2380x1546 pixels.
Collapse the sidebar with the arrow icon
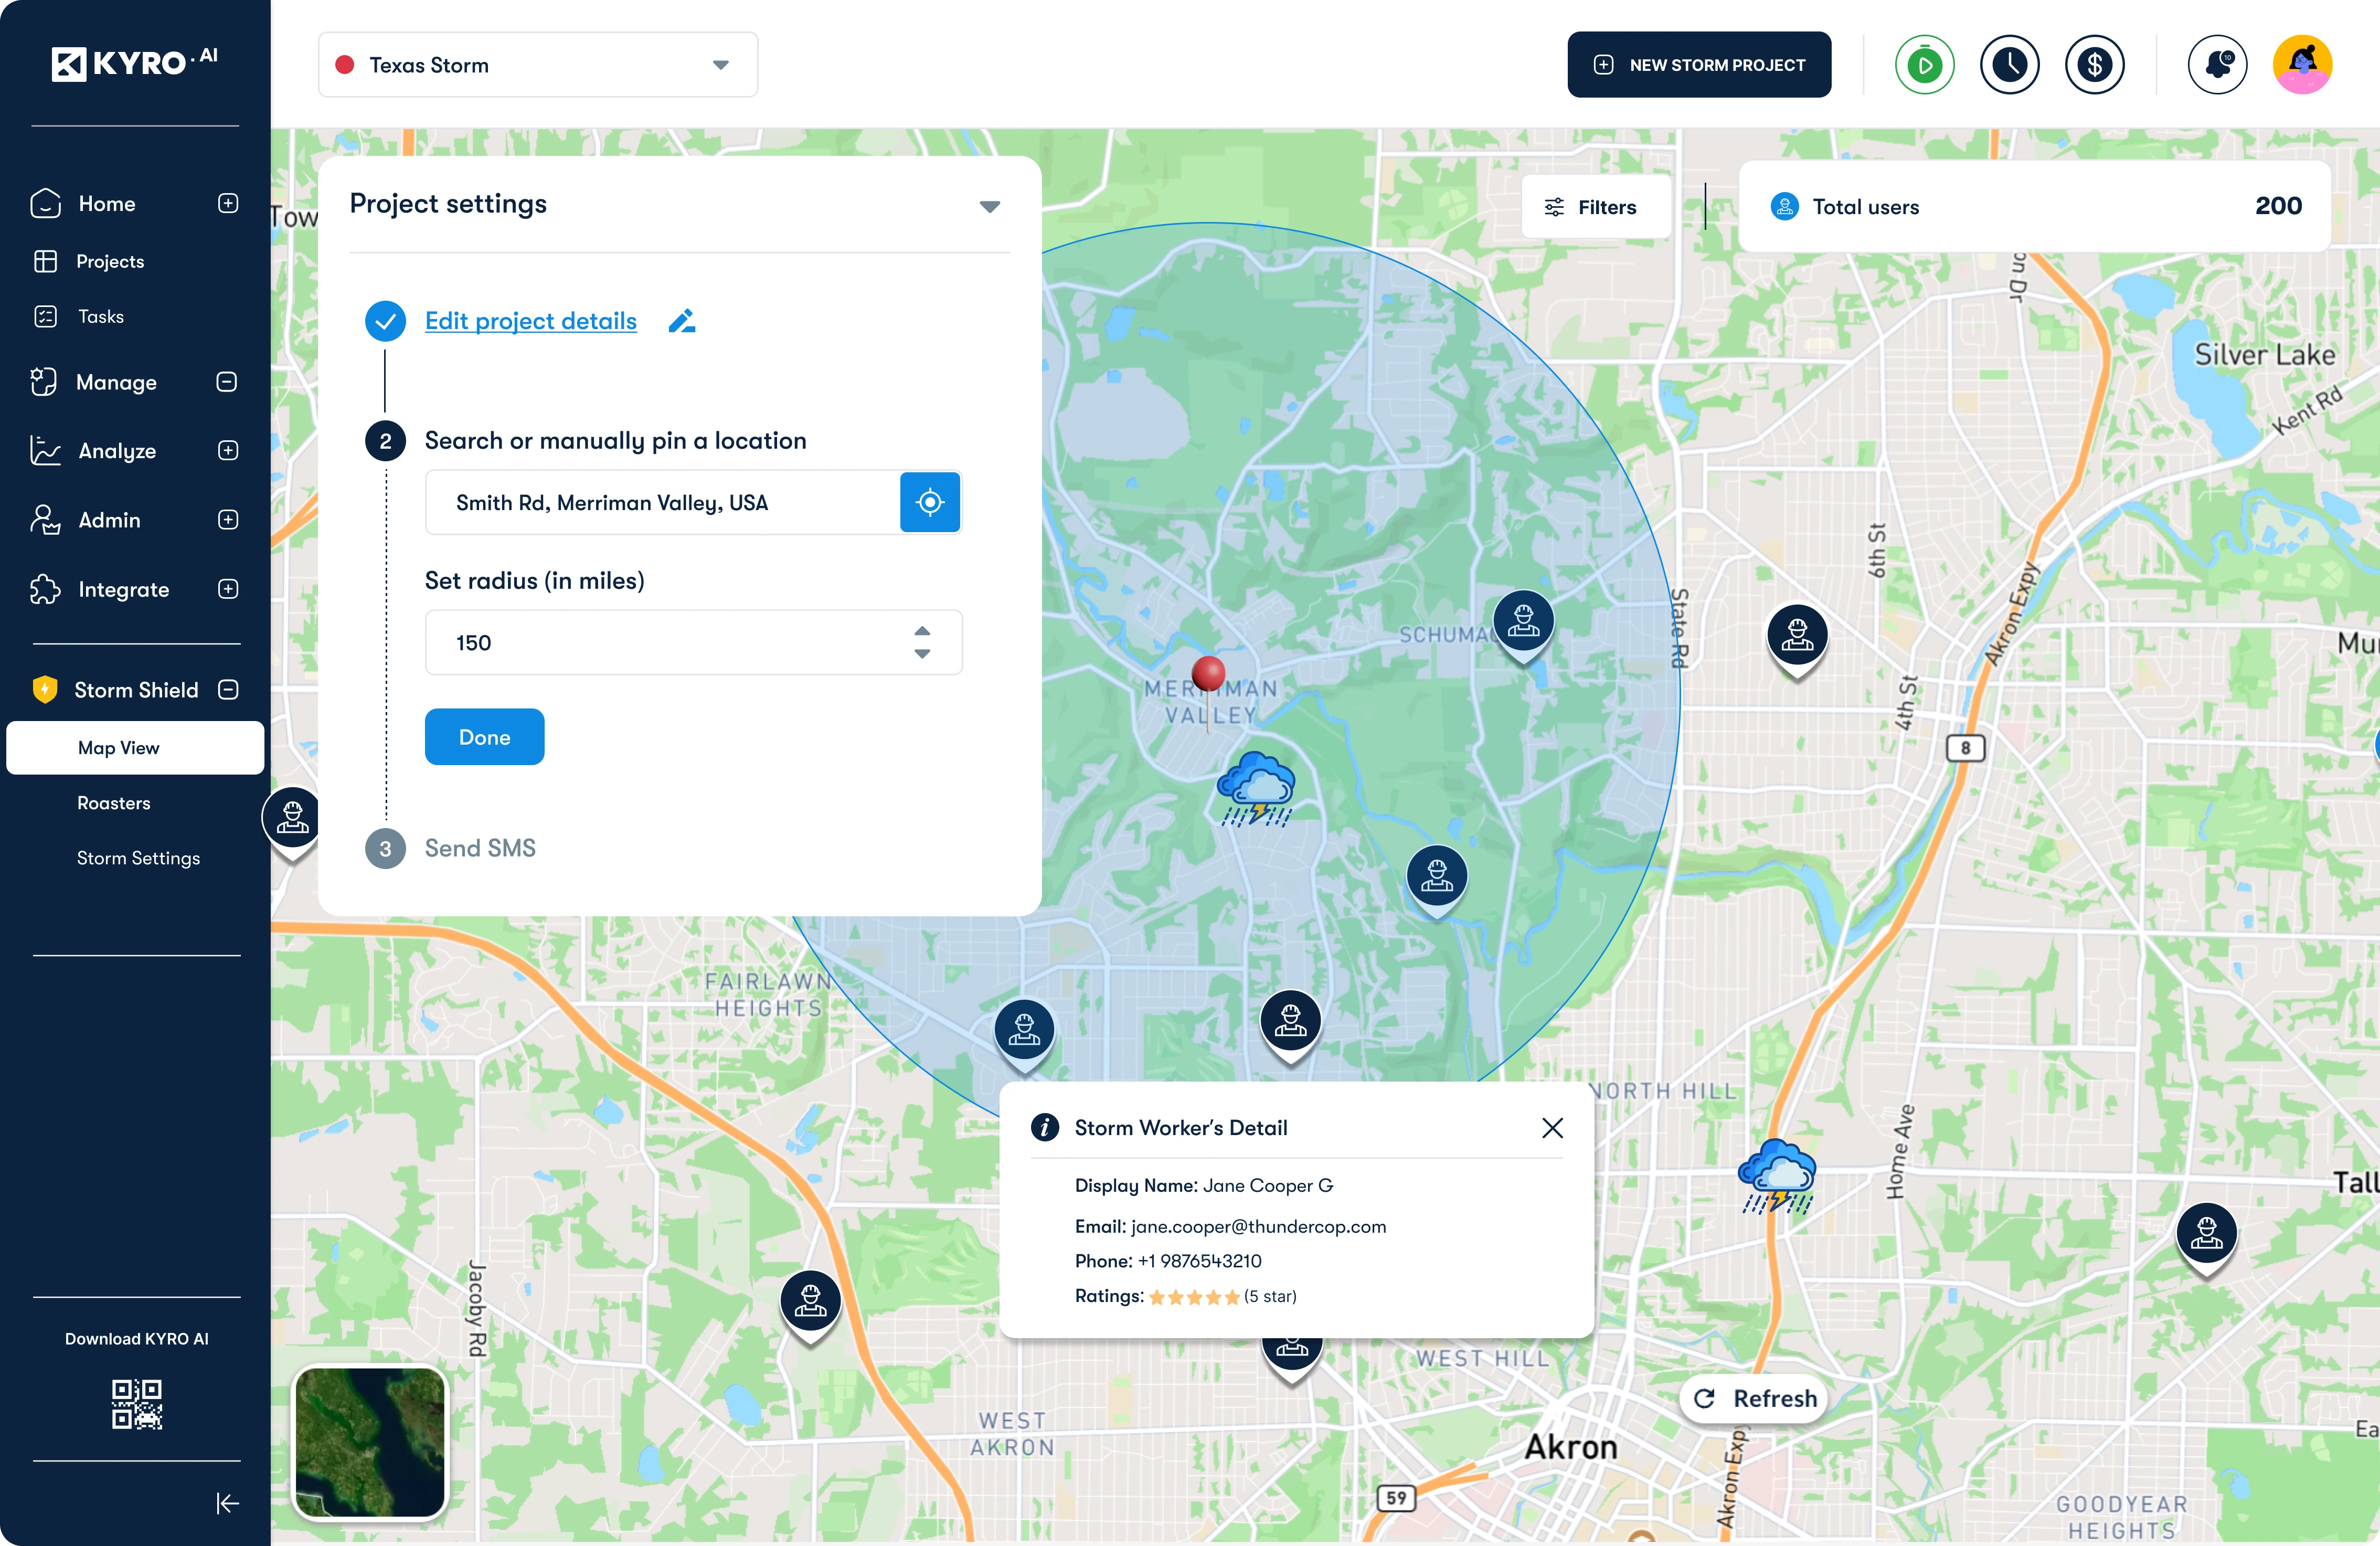227,1503
